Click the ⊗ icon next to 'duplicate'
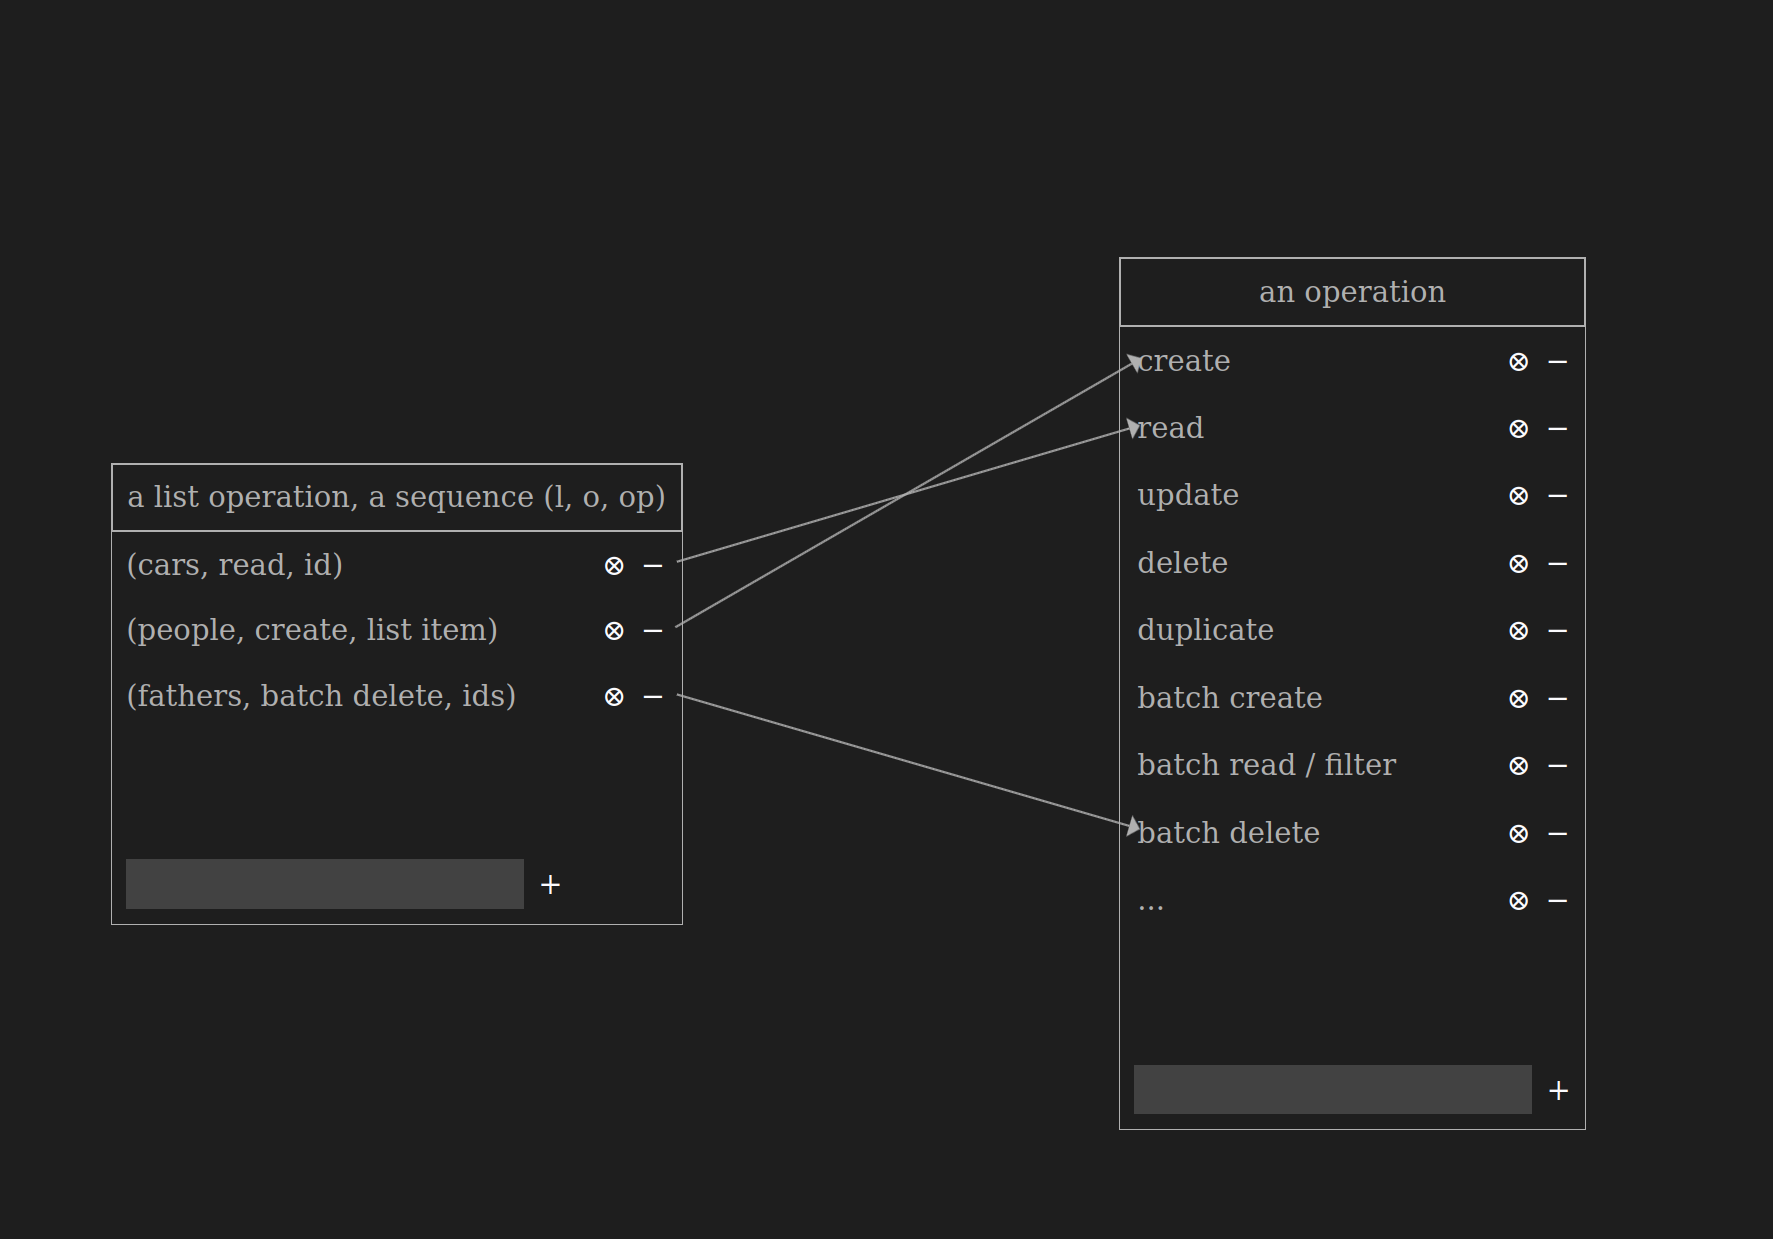 pyautogui.click(x=1518, y=631)
